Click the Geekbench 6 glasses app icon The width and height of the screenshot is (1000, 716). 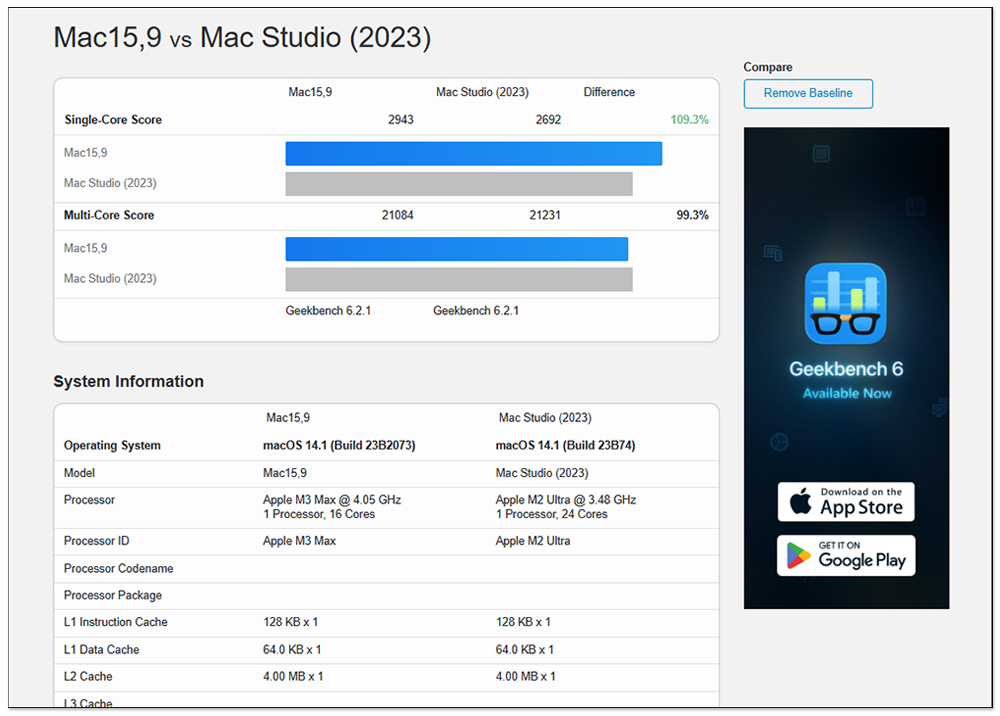coord(845,303)
